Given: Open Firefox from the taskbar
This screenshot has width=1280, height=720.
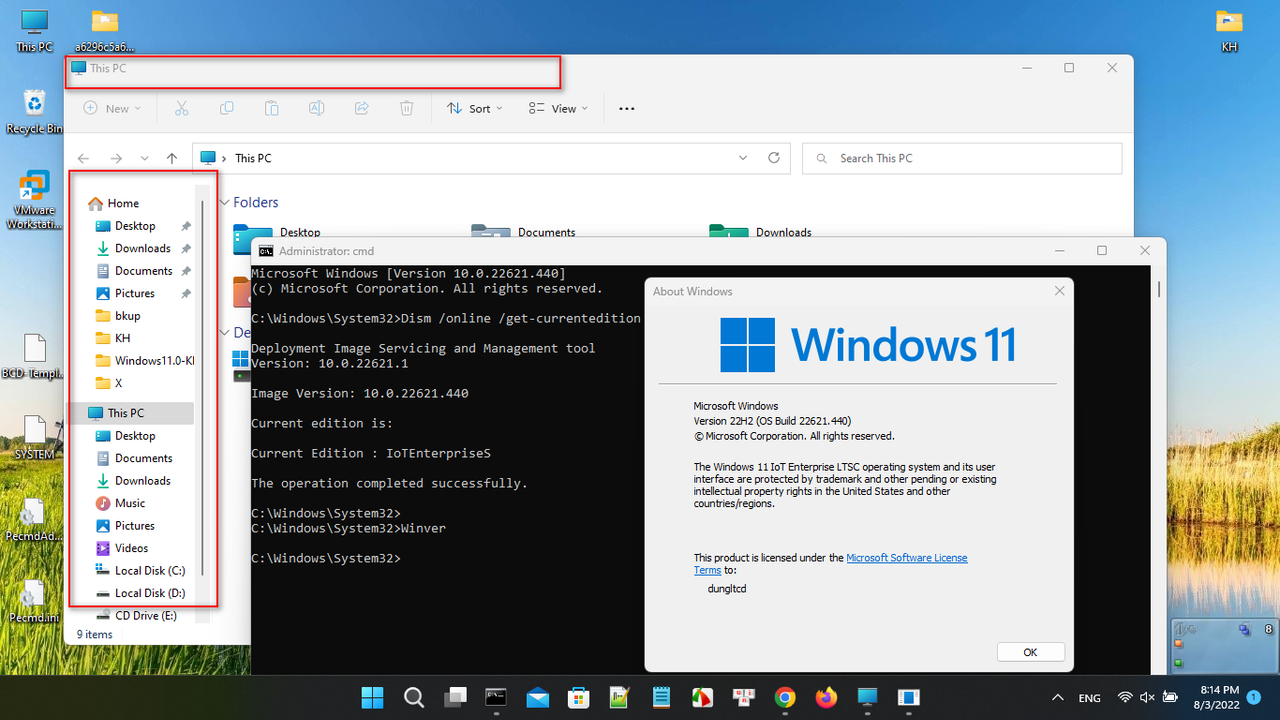Looking at the screenshot, I should tap(826, 697).
